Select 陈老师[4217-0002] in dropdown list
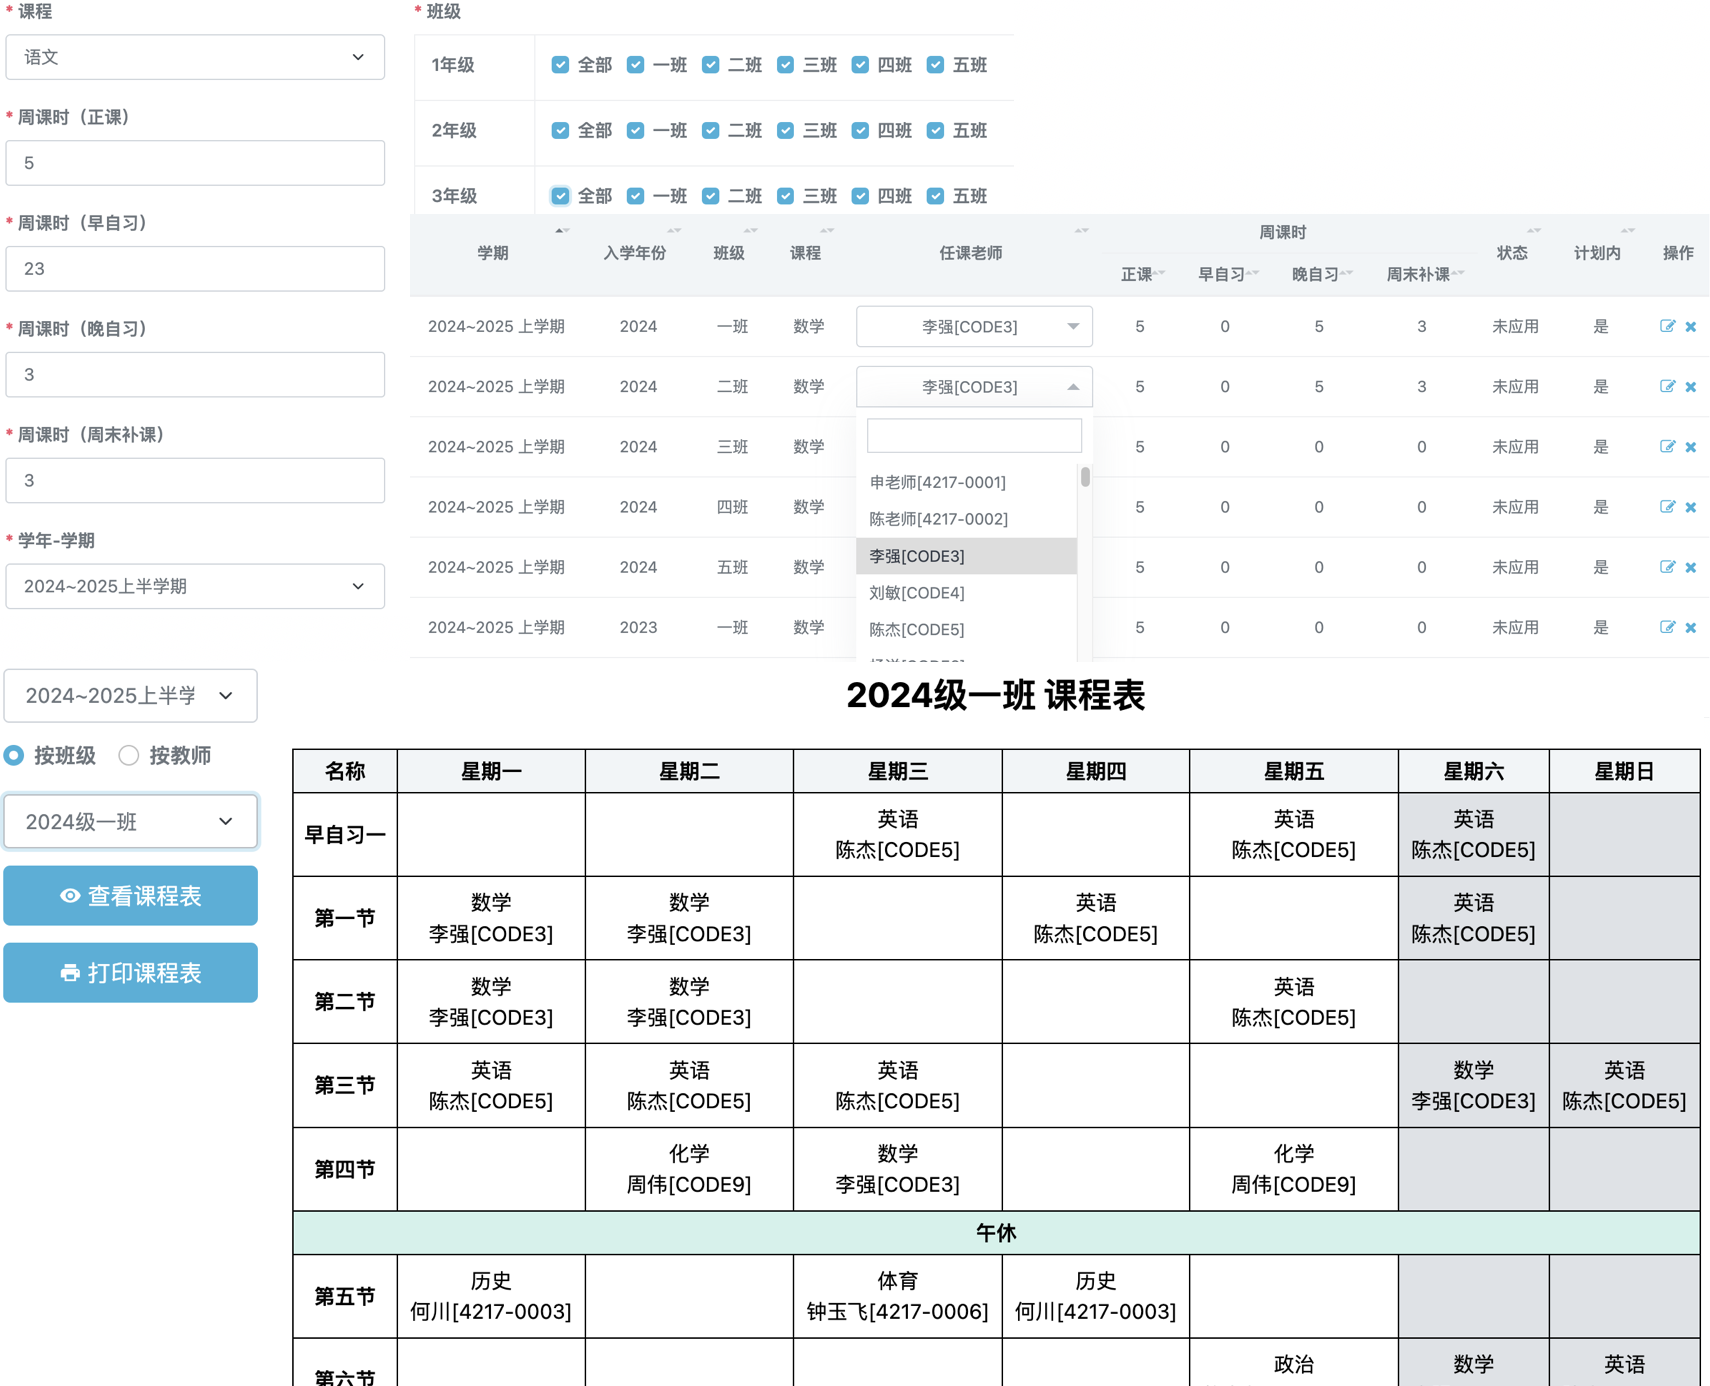The height and width of the screenshot is (1386, 1710). click(x=938, y=519)
